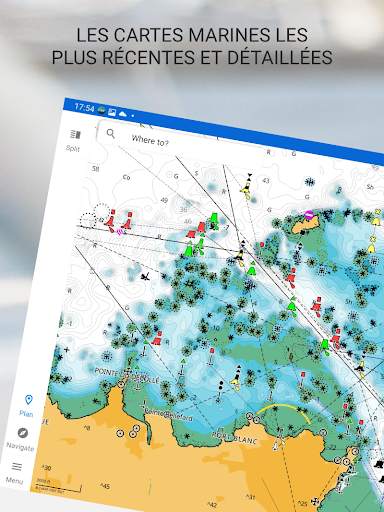Tap the land elevation '45' marker
Screen dimensions: 384x512
[x=106, y=487]
